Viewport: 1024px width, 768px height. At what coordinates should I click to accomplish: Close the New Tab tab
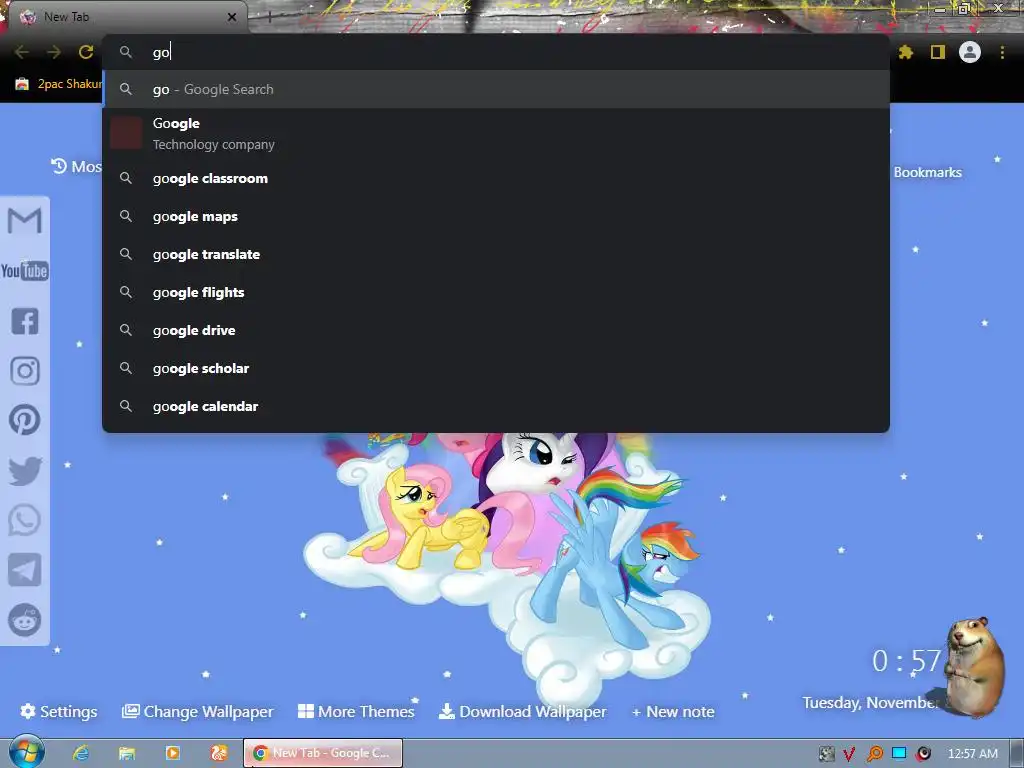pos(232,17)
